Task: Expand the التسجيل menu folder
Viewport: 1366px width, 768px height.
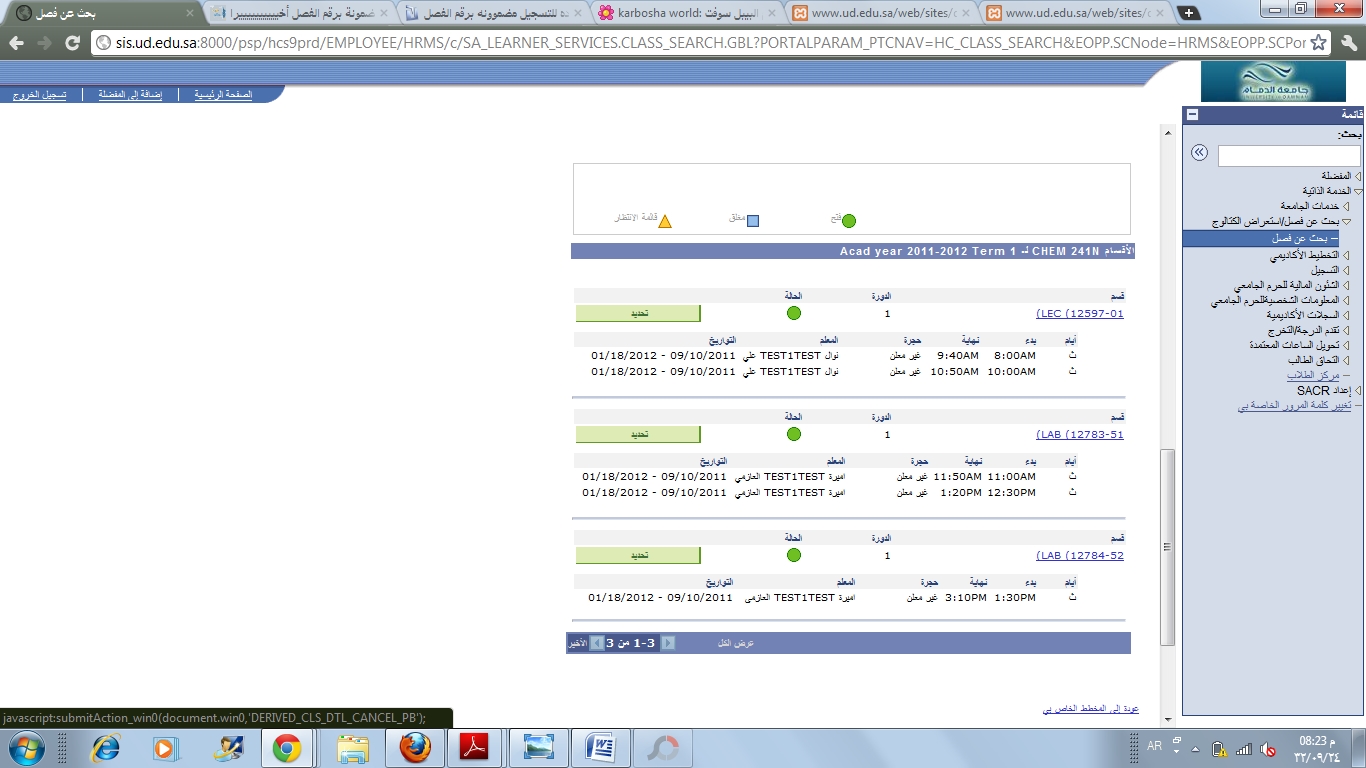Action: pyautogui.click(x=1345, y=270)
